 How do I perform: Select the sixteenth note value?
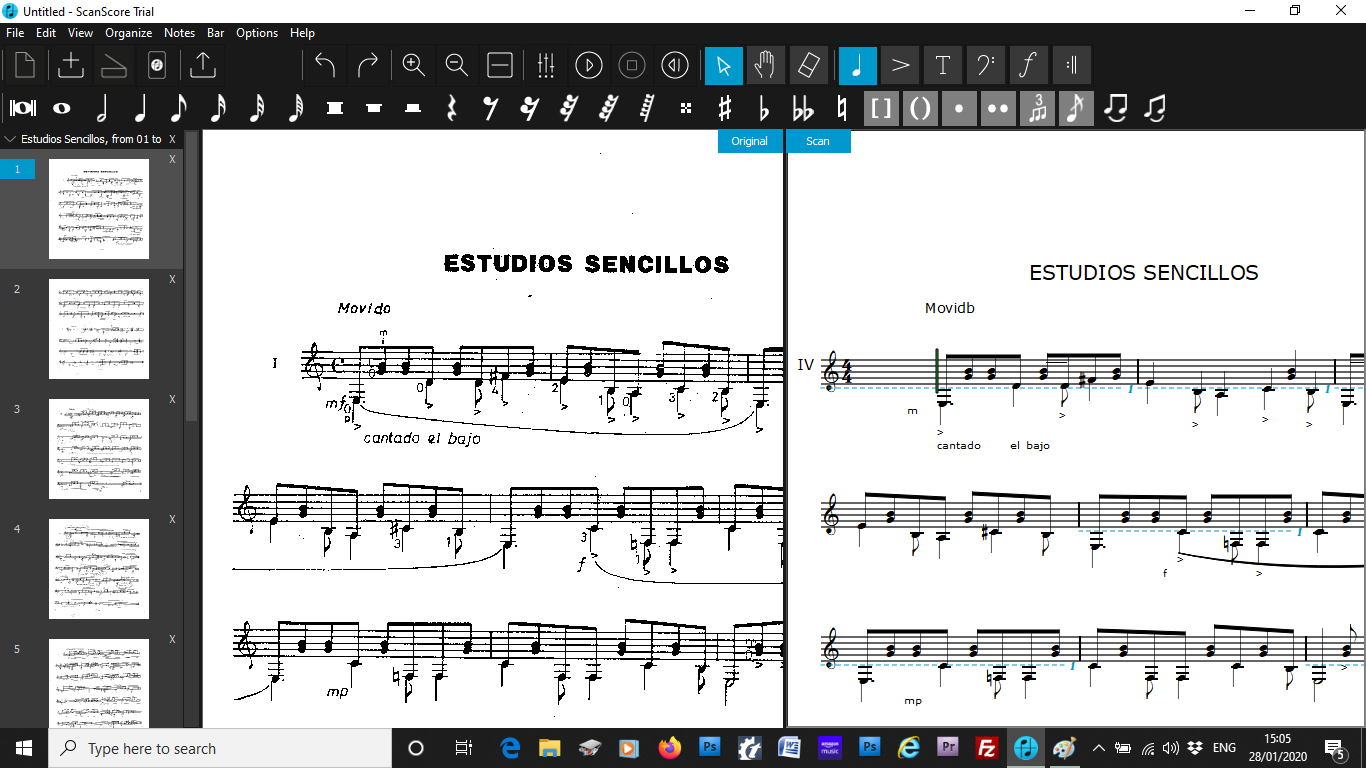coord(218,108)
